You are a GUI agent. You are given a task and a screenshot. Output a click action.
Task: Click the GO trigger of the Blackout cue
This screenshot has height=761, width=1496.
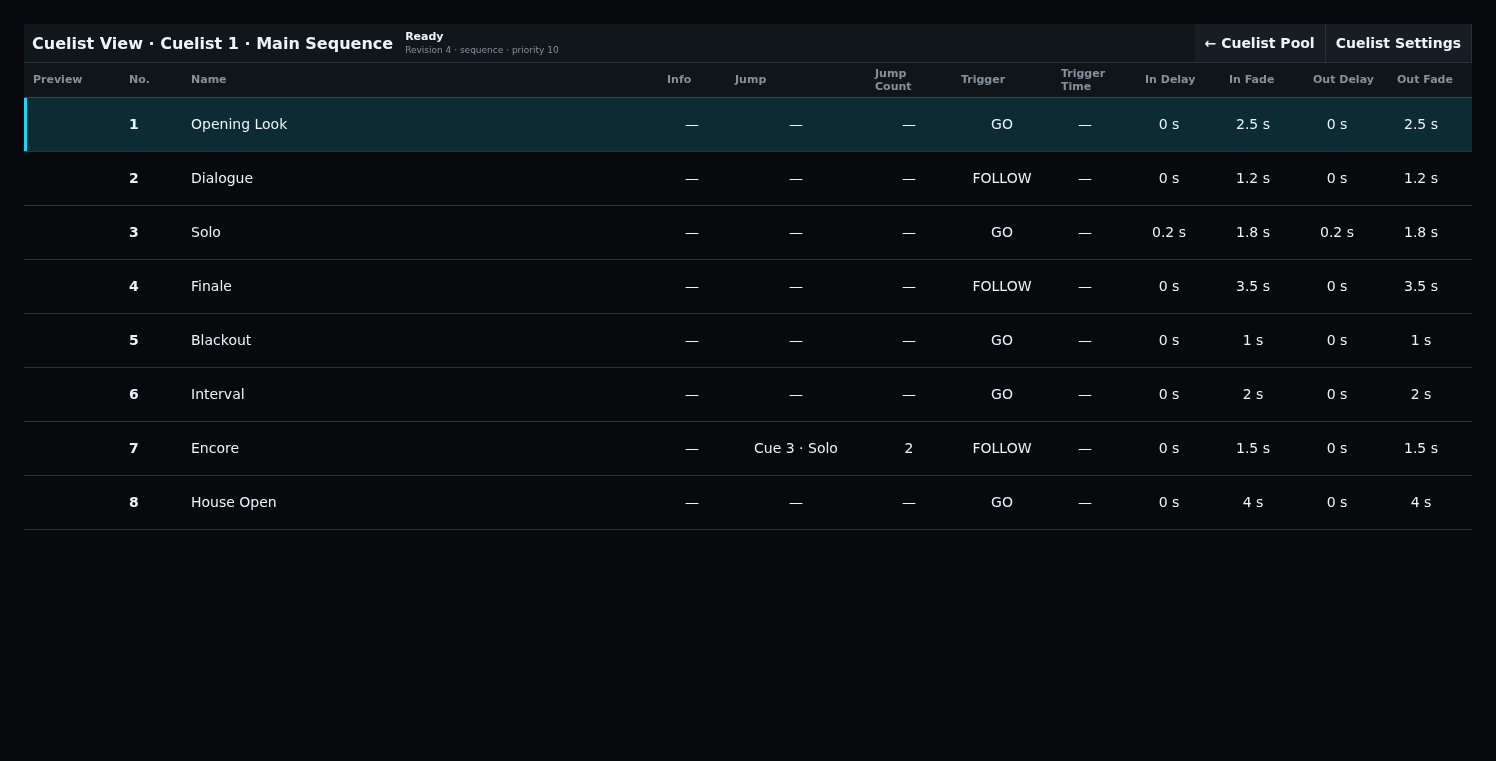point(1002,340)
